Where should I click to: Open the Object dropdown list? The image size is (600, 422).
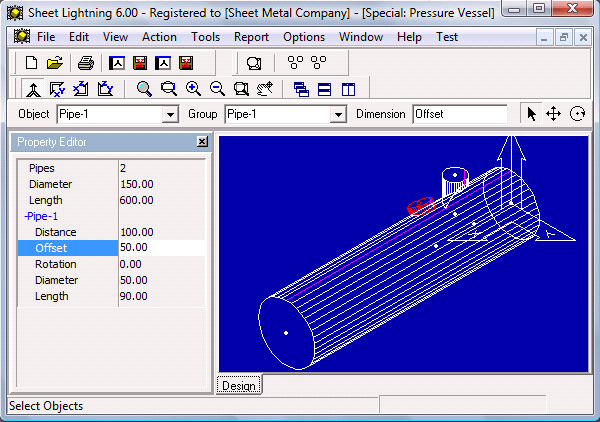click(169, 114)
